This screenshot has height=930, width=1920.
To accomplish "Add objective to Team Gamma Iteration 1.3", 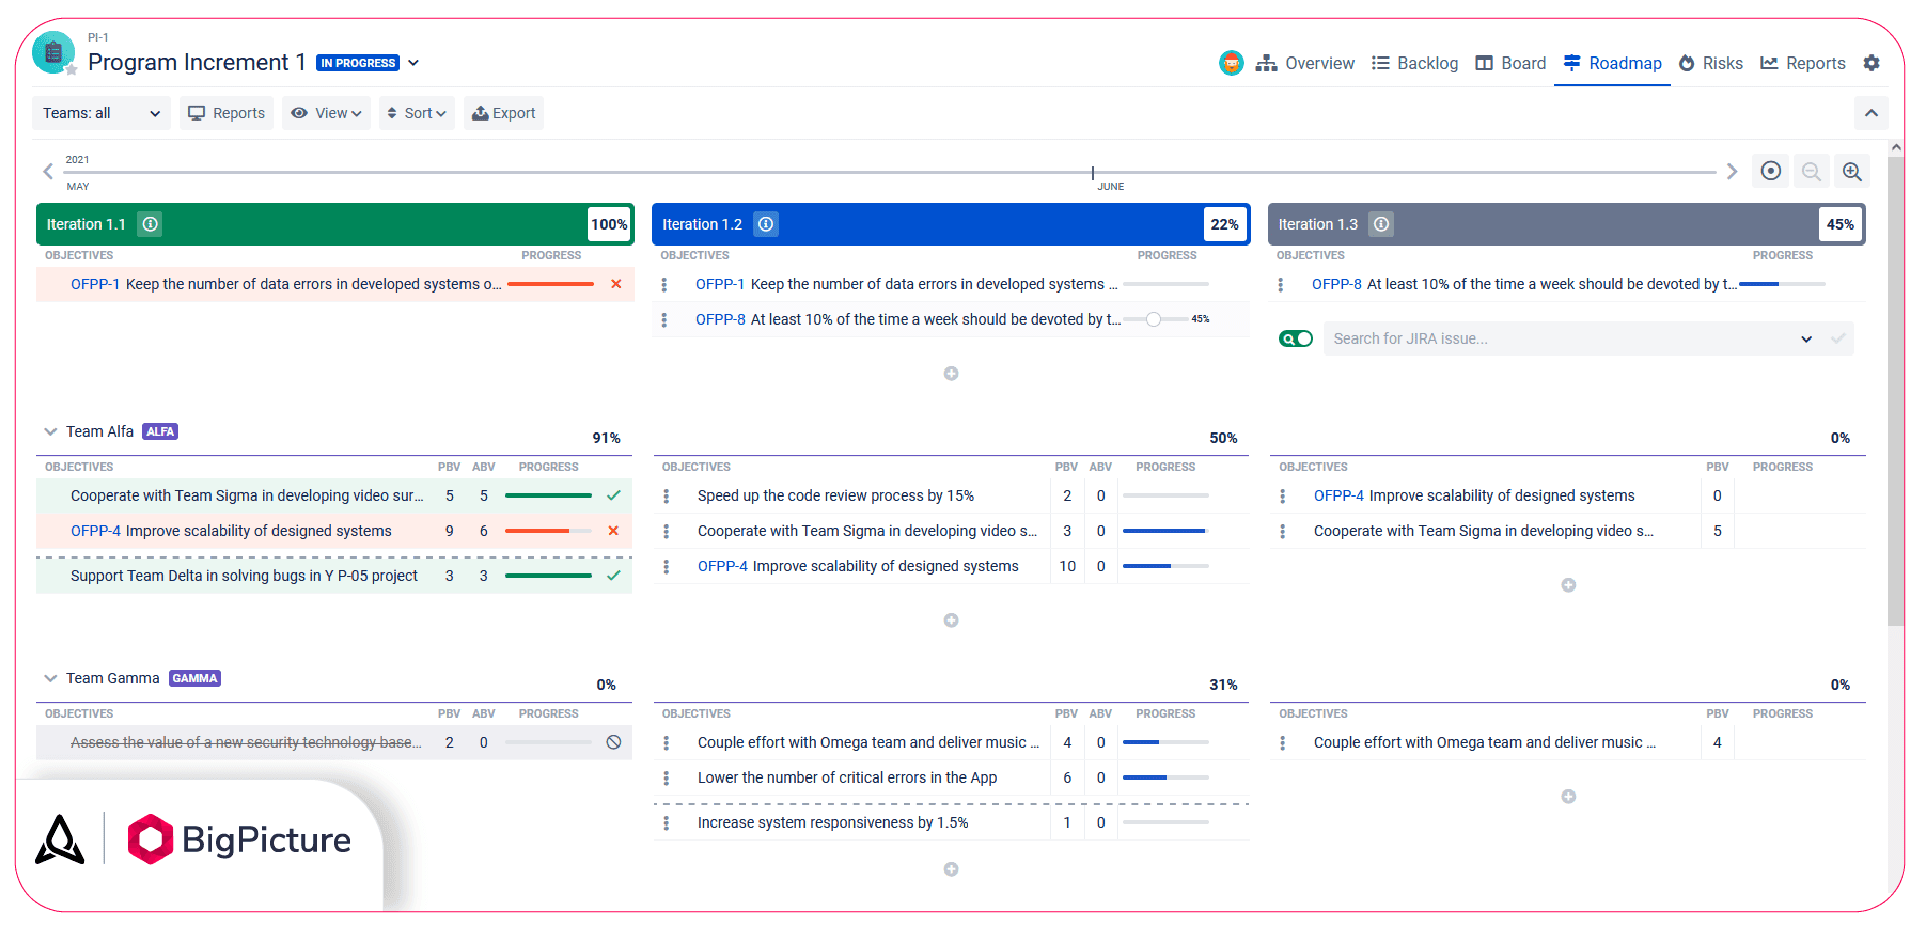I will 1568,796.
